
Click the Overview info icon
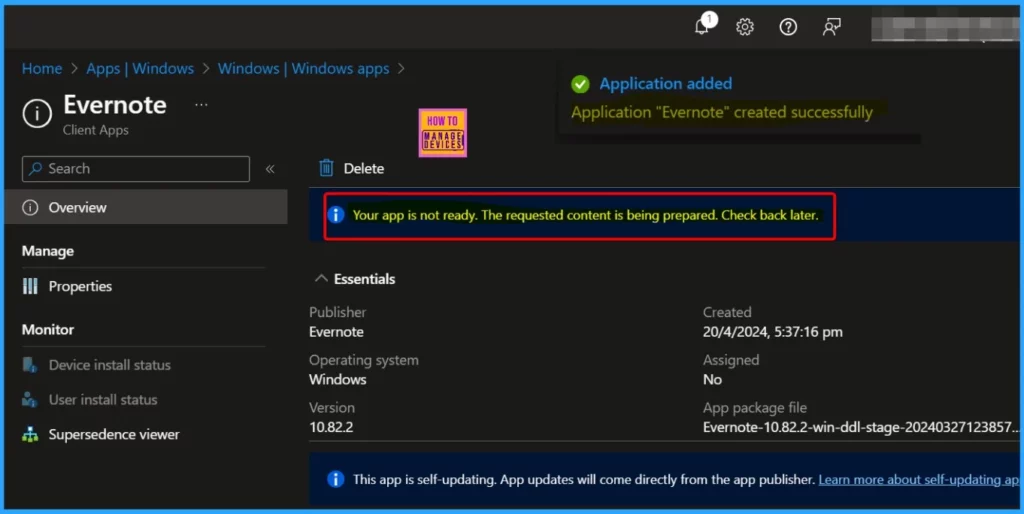tap(30, 208)
